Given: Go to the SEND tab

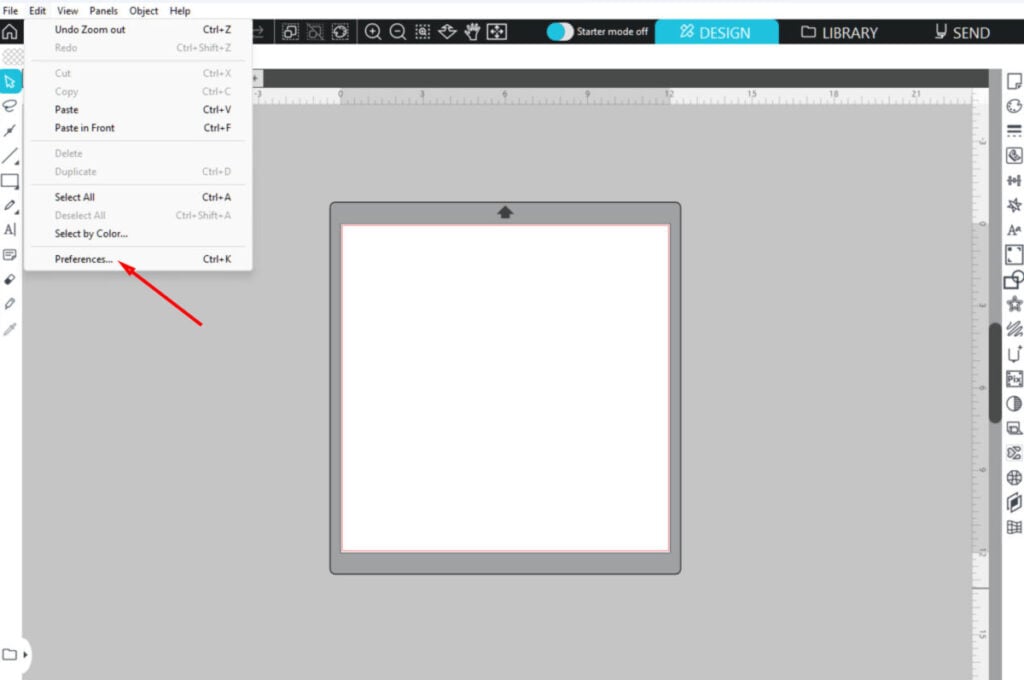Looking at the screenshot, I should (961, 32).
